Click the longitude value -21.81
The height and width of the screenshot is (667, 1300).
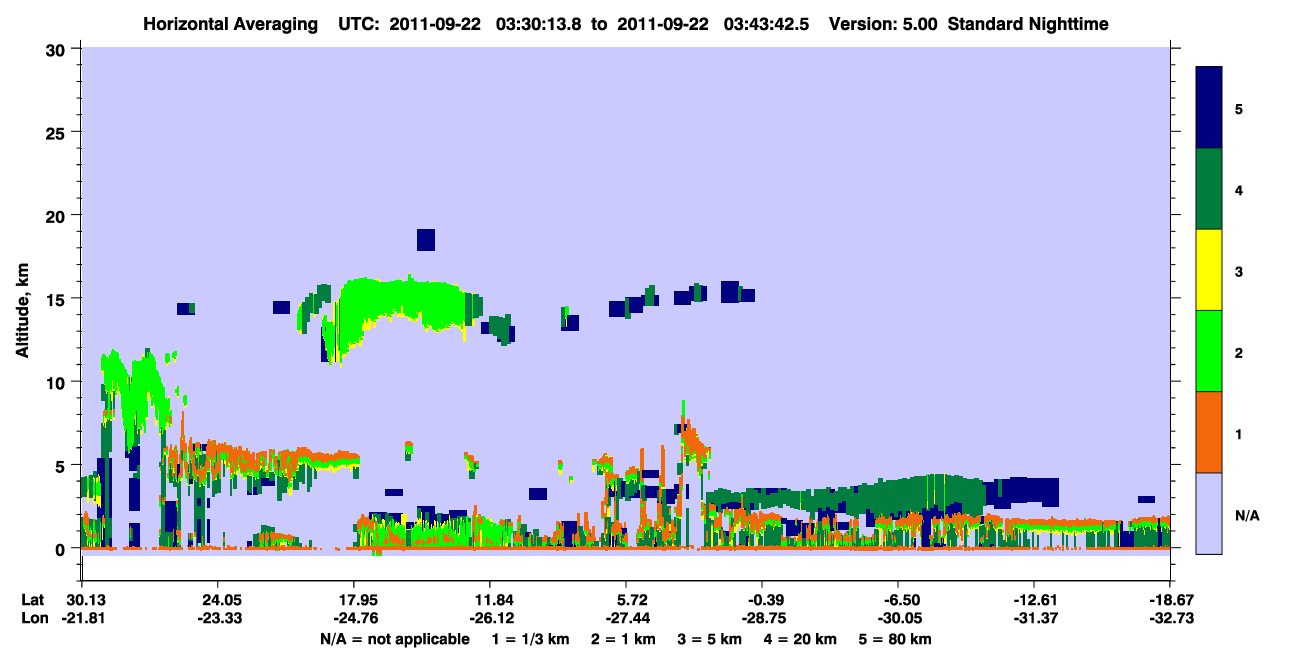(x=81, y=618)
